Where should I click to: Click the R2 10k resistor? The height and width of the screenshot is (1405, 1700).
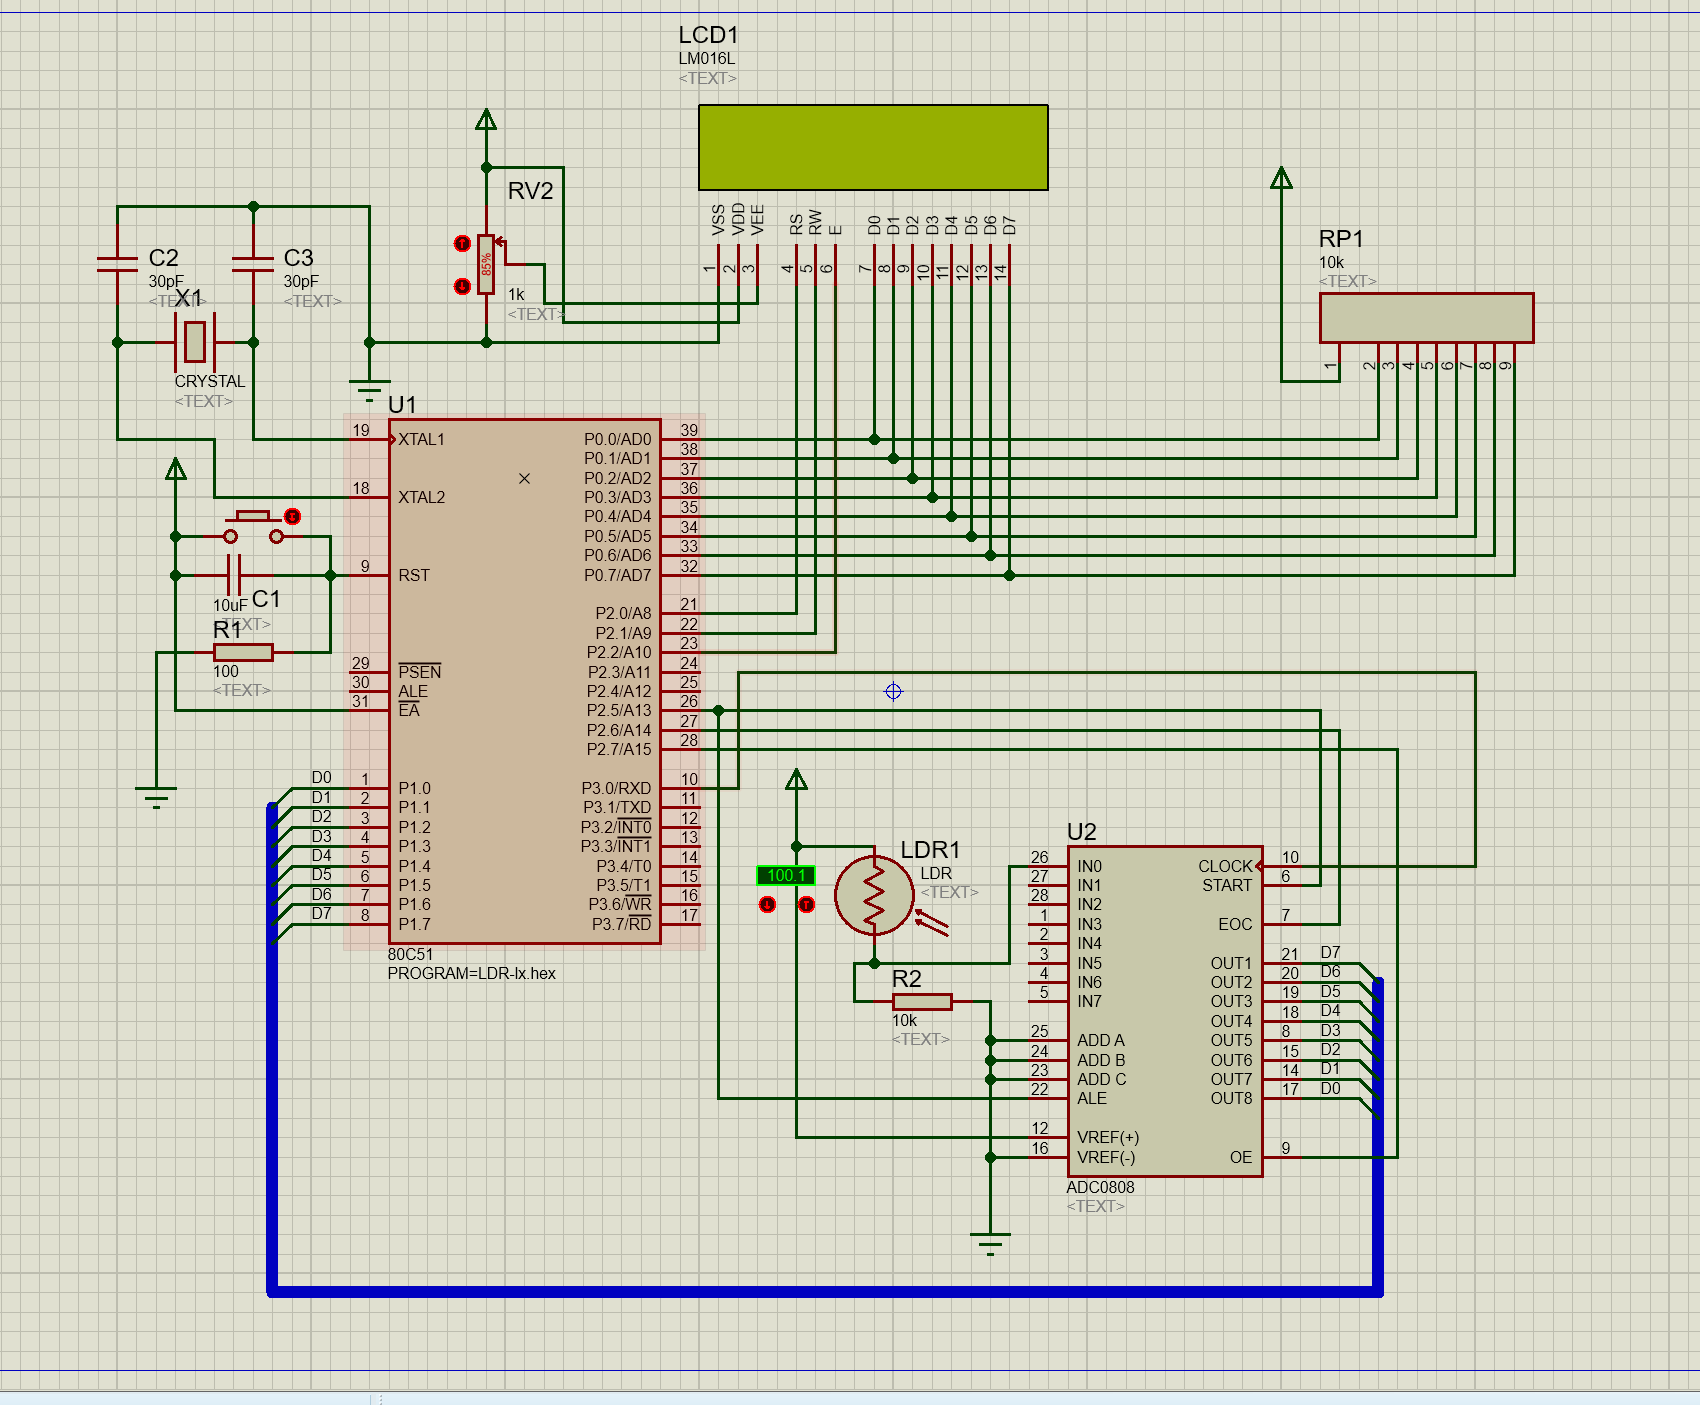point(921,1001)
